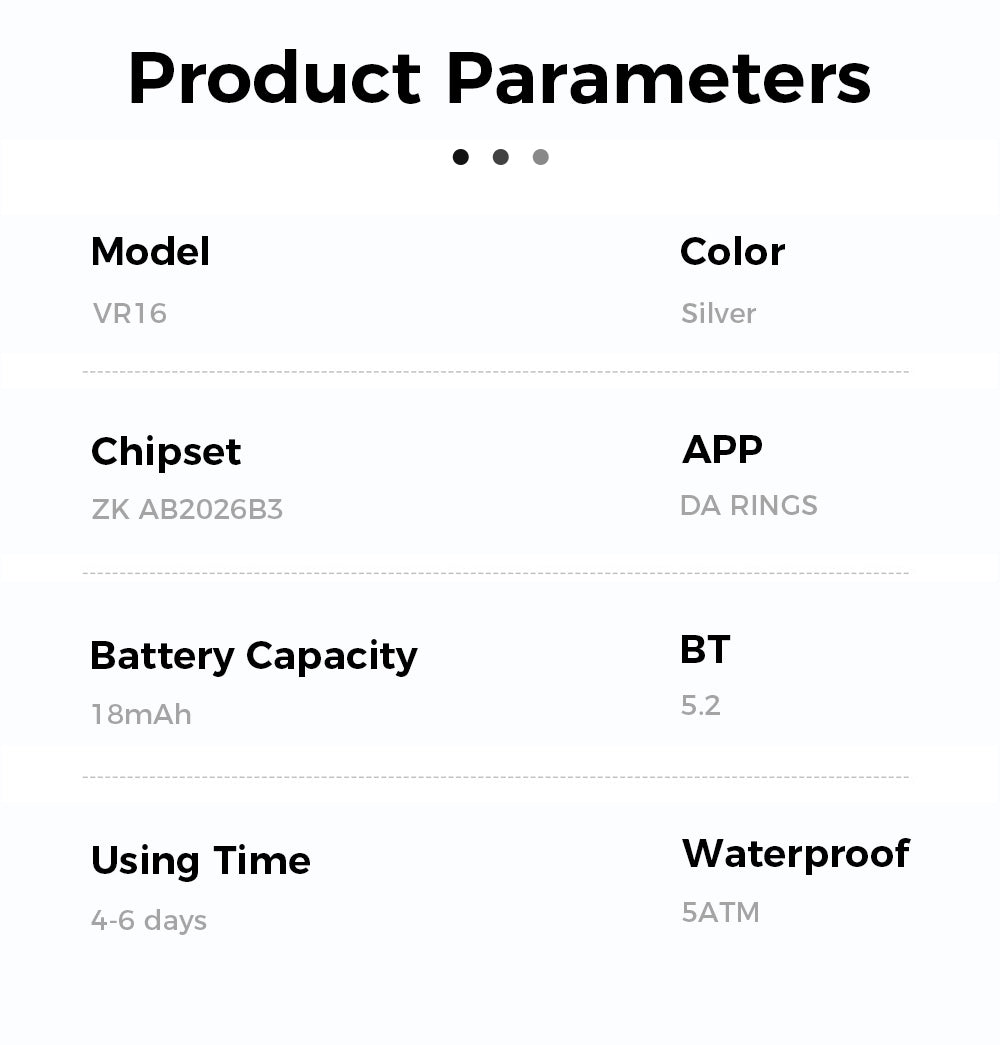Click the Product Parameters heading
Screen dimensions: 1000x1045
pyautogui.click(x=500, y=78)
